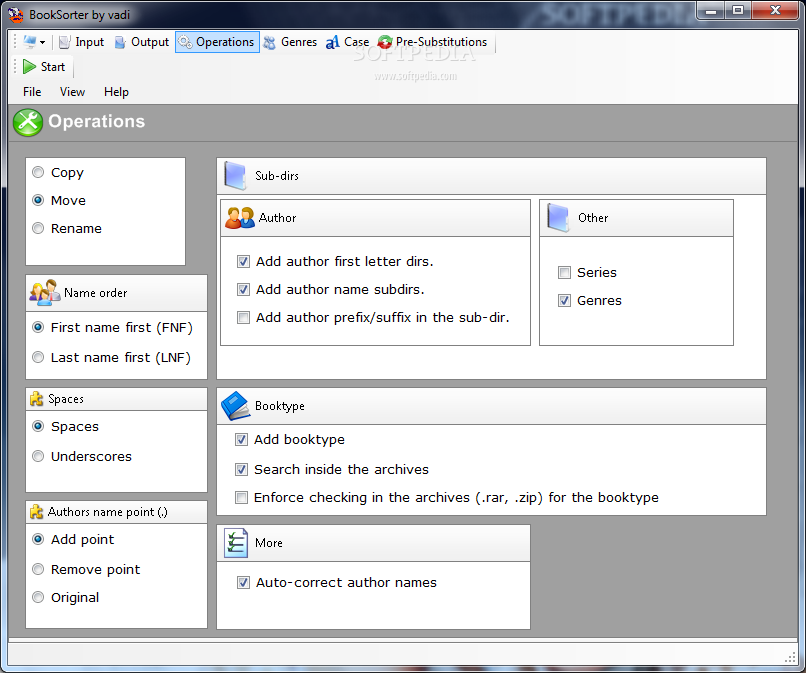Toggle Add author name subdirs
The height and width of the screenshot is (673, 806).
pyautogui.click(x=243, y=289)
